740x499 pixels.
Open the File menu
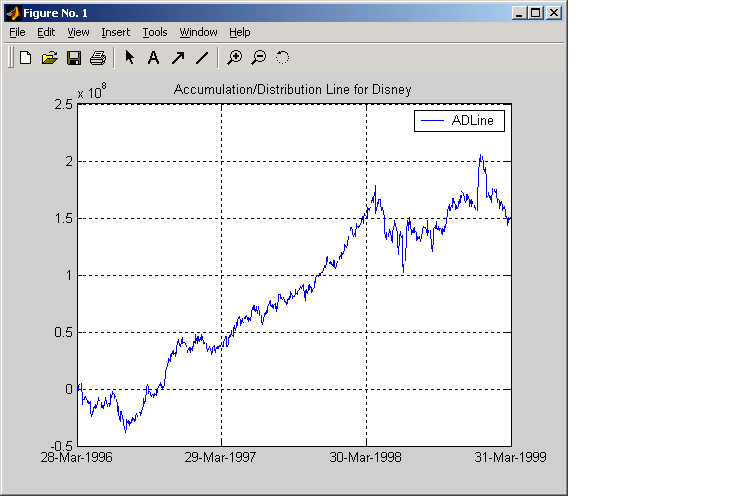(17, 32)
